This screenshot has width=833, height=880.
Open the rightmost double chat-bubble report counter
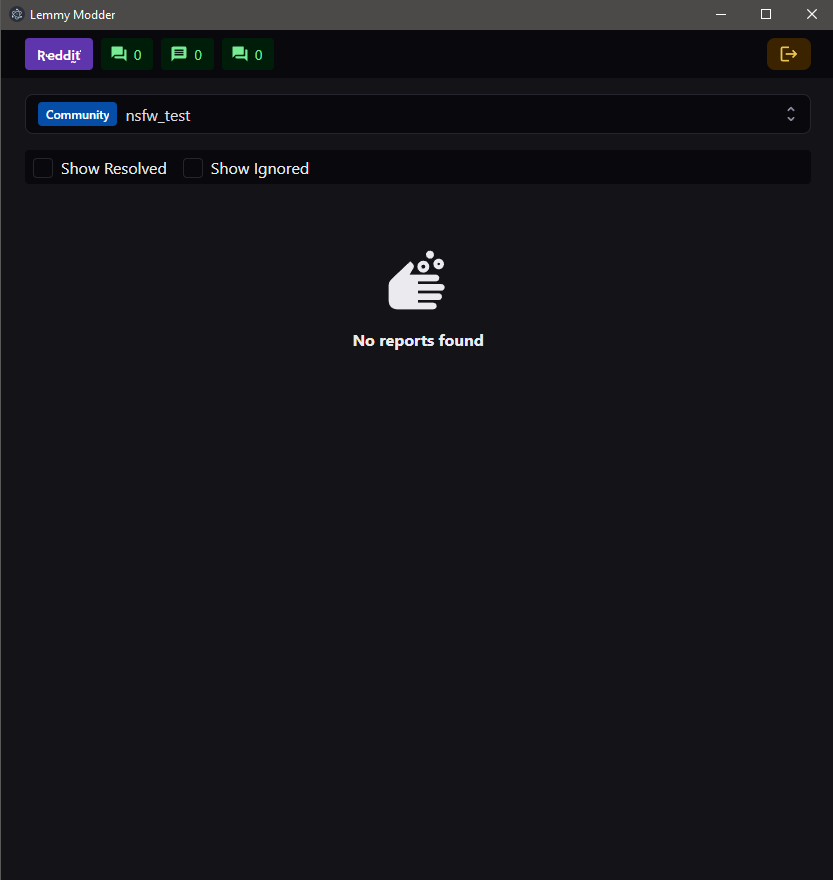point(248,54)
